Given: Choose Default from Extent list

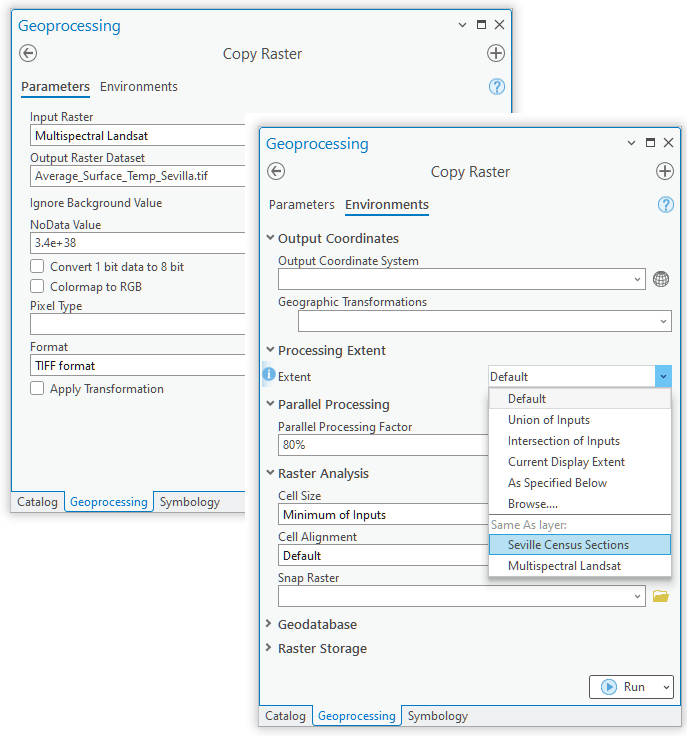Looking at the screenshot, I should pyautogui.click(x=580, y=399).
